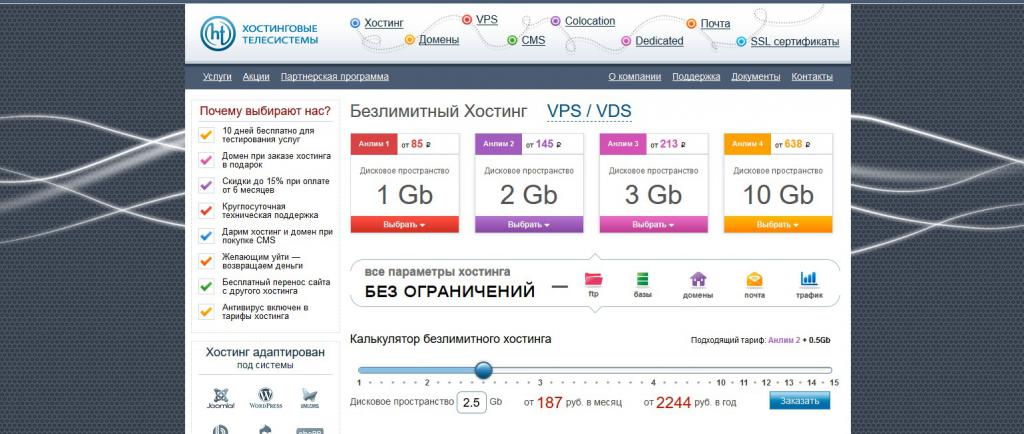Click the 10 Gb disk space text
This screenshot has height=434, width=1024.
(x=778, y=194)
